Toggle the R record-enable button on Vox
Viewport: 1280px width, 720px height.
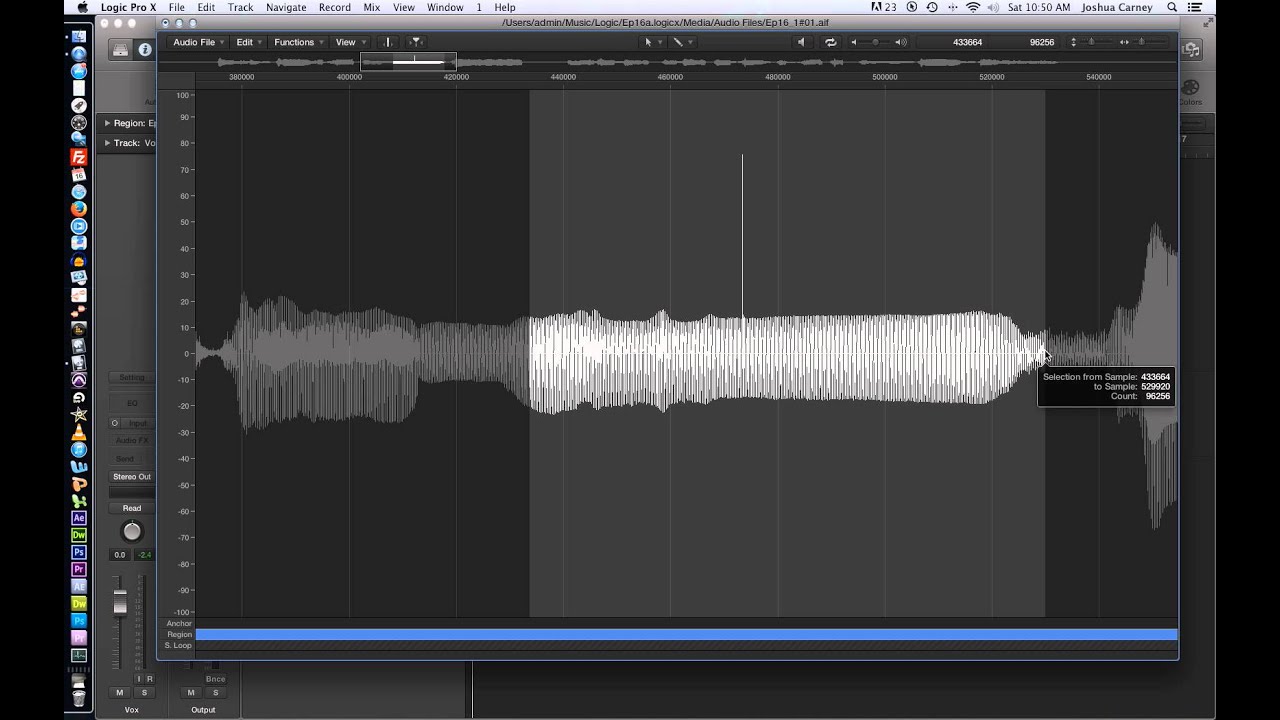(150, 679)
